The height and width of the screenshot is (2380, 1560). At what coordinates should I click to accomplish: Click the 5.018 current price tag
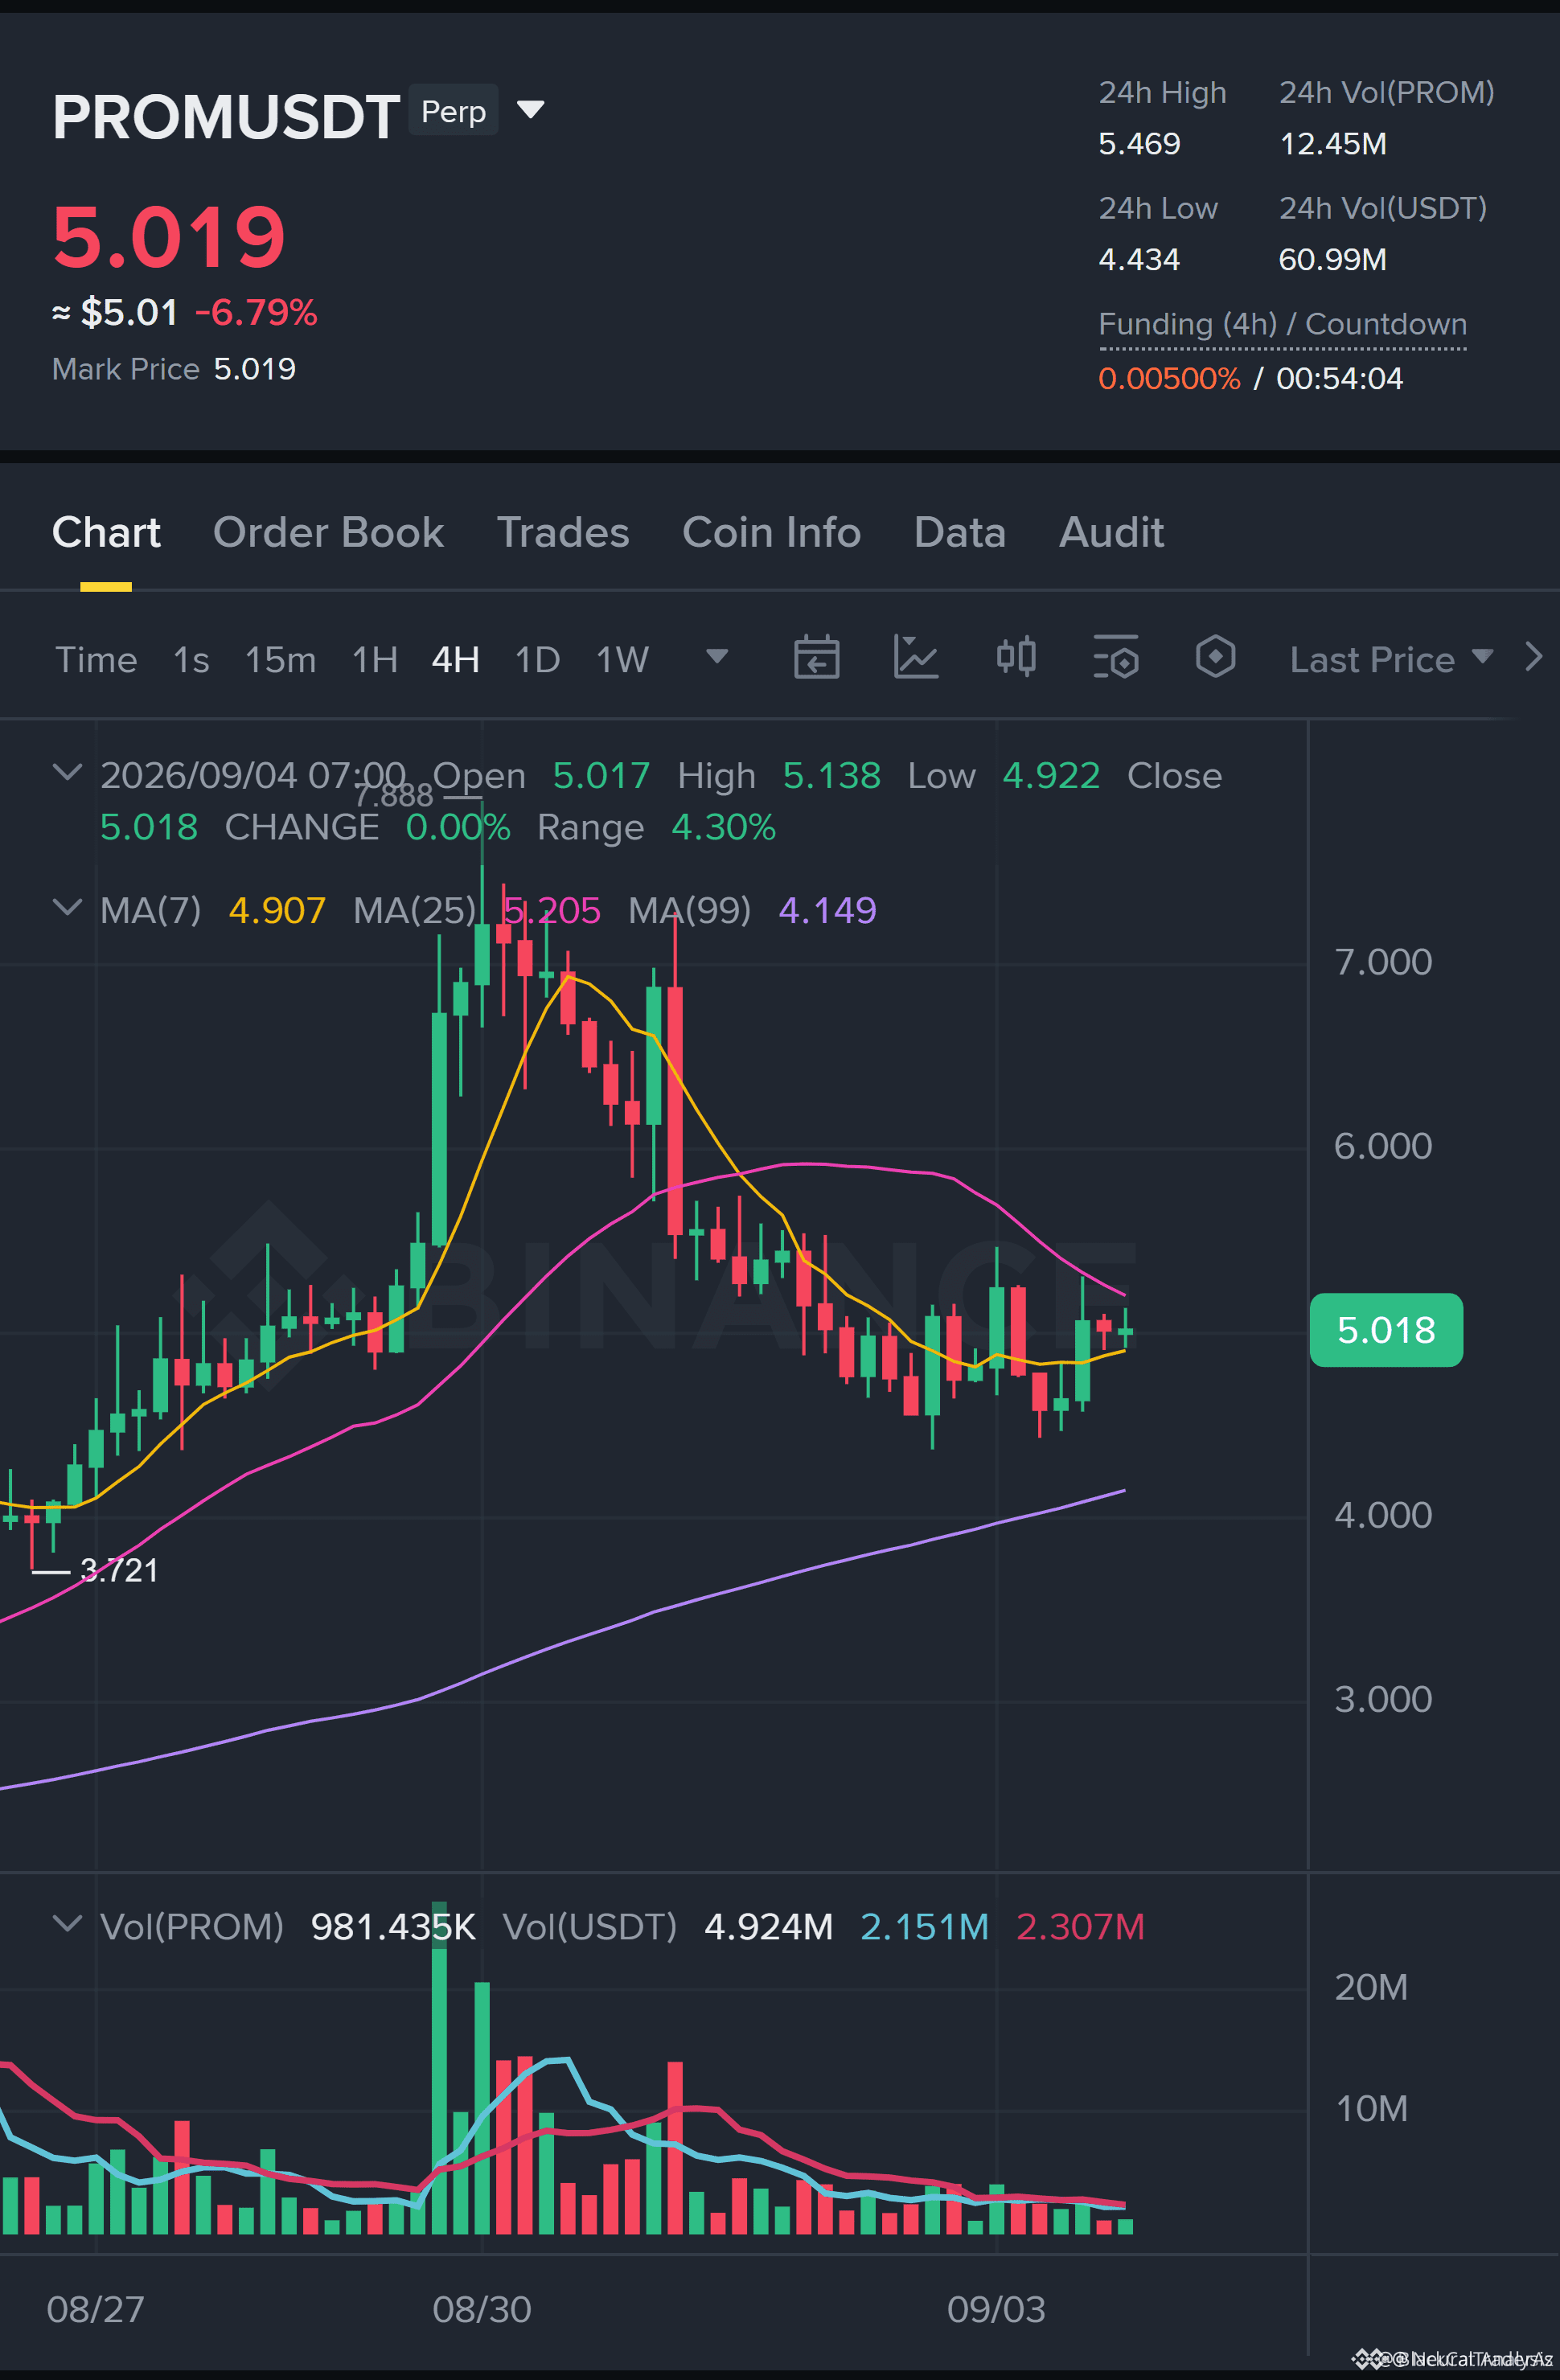(x=1386, y=1330)
